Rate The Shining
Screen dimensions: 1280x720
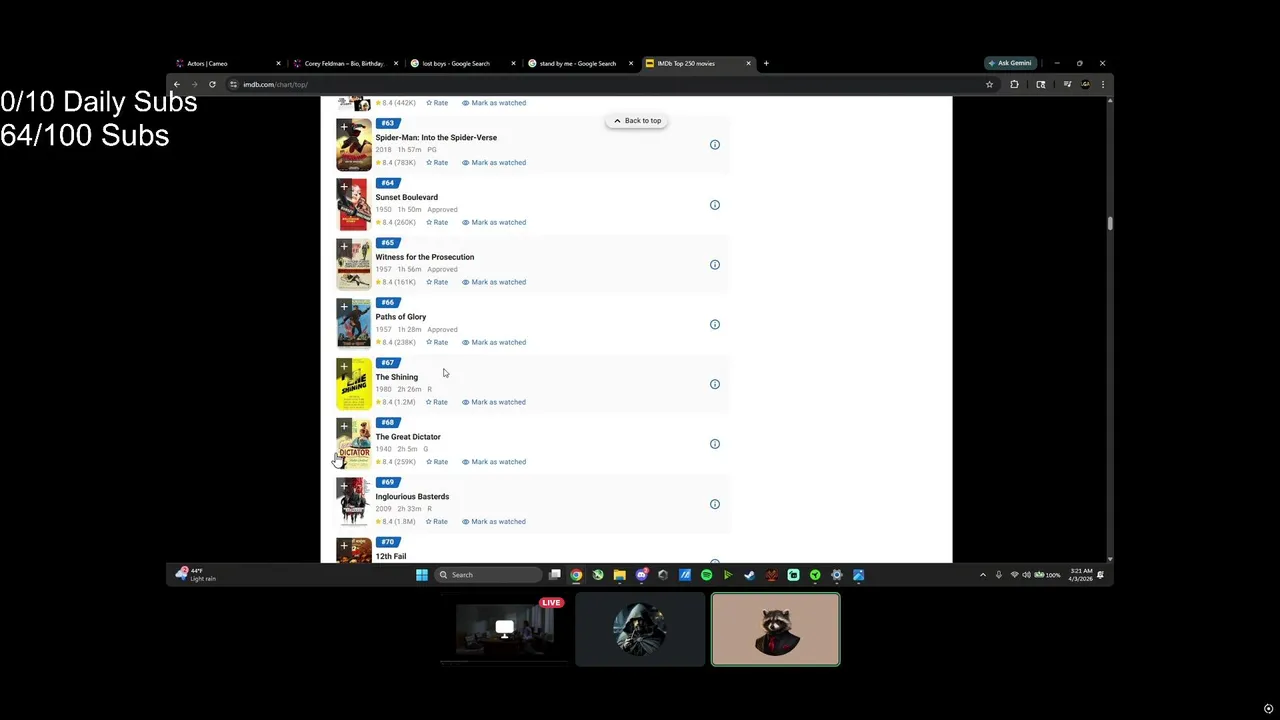click(437, 402)
